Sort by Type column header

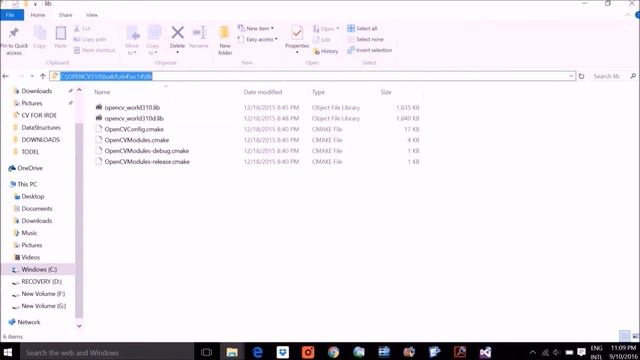click(x=318, y=92)
